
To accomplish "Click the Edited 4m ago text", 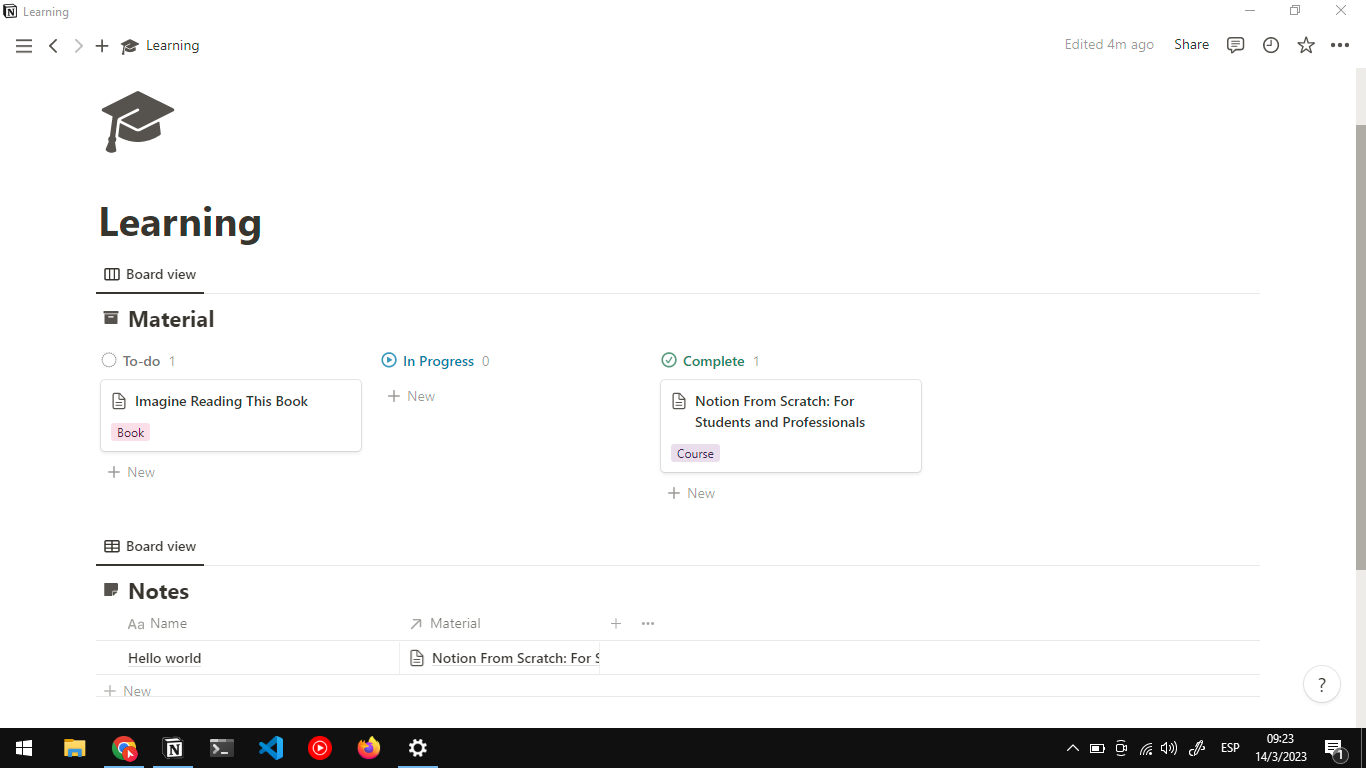I will [x=1109, y=45].
